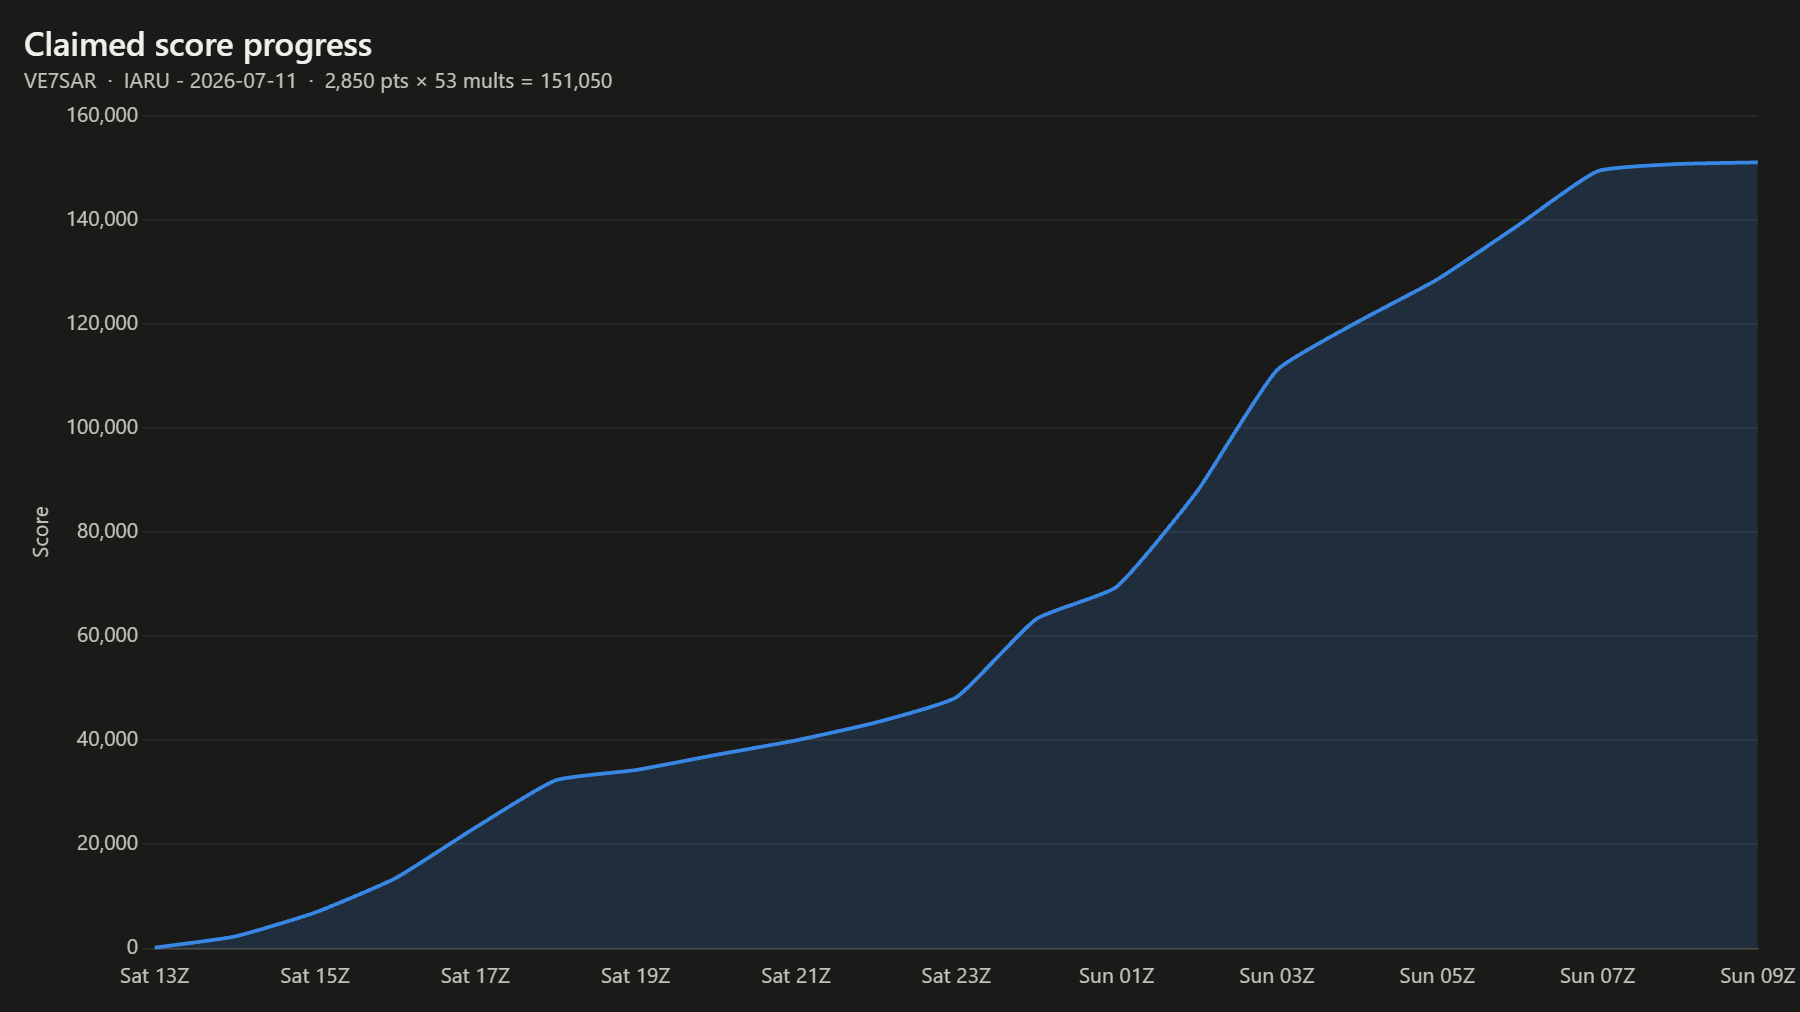The height and width of the screenshot is (1012, 1800).
Task: Click the 'Sun 07Z' x-axis label
Action: point(1597,976)
